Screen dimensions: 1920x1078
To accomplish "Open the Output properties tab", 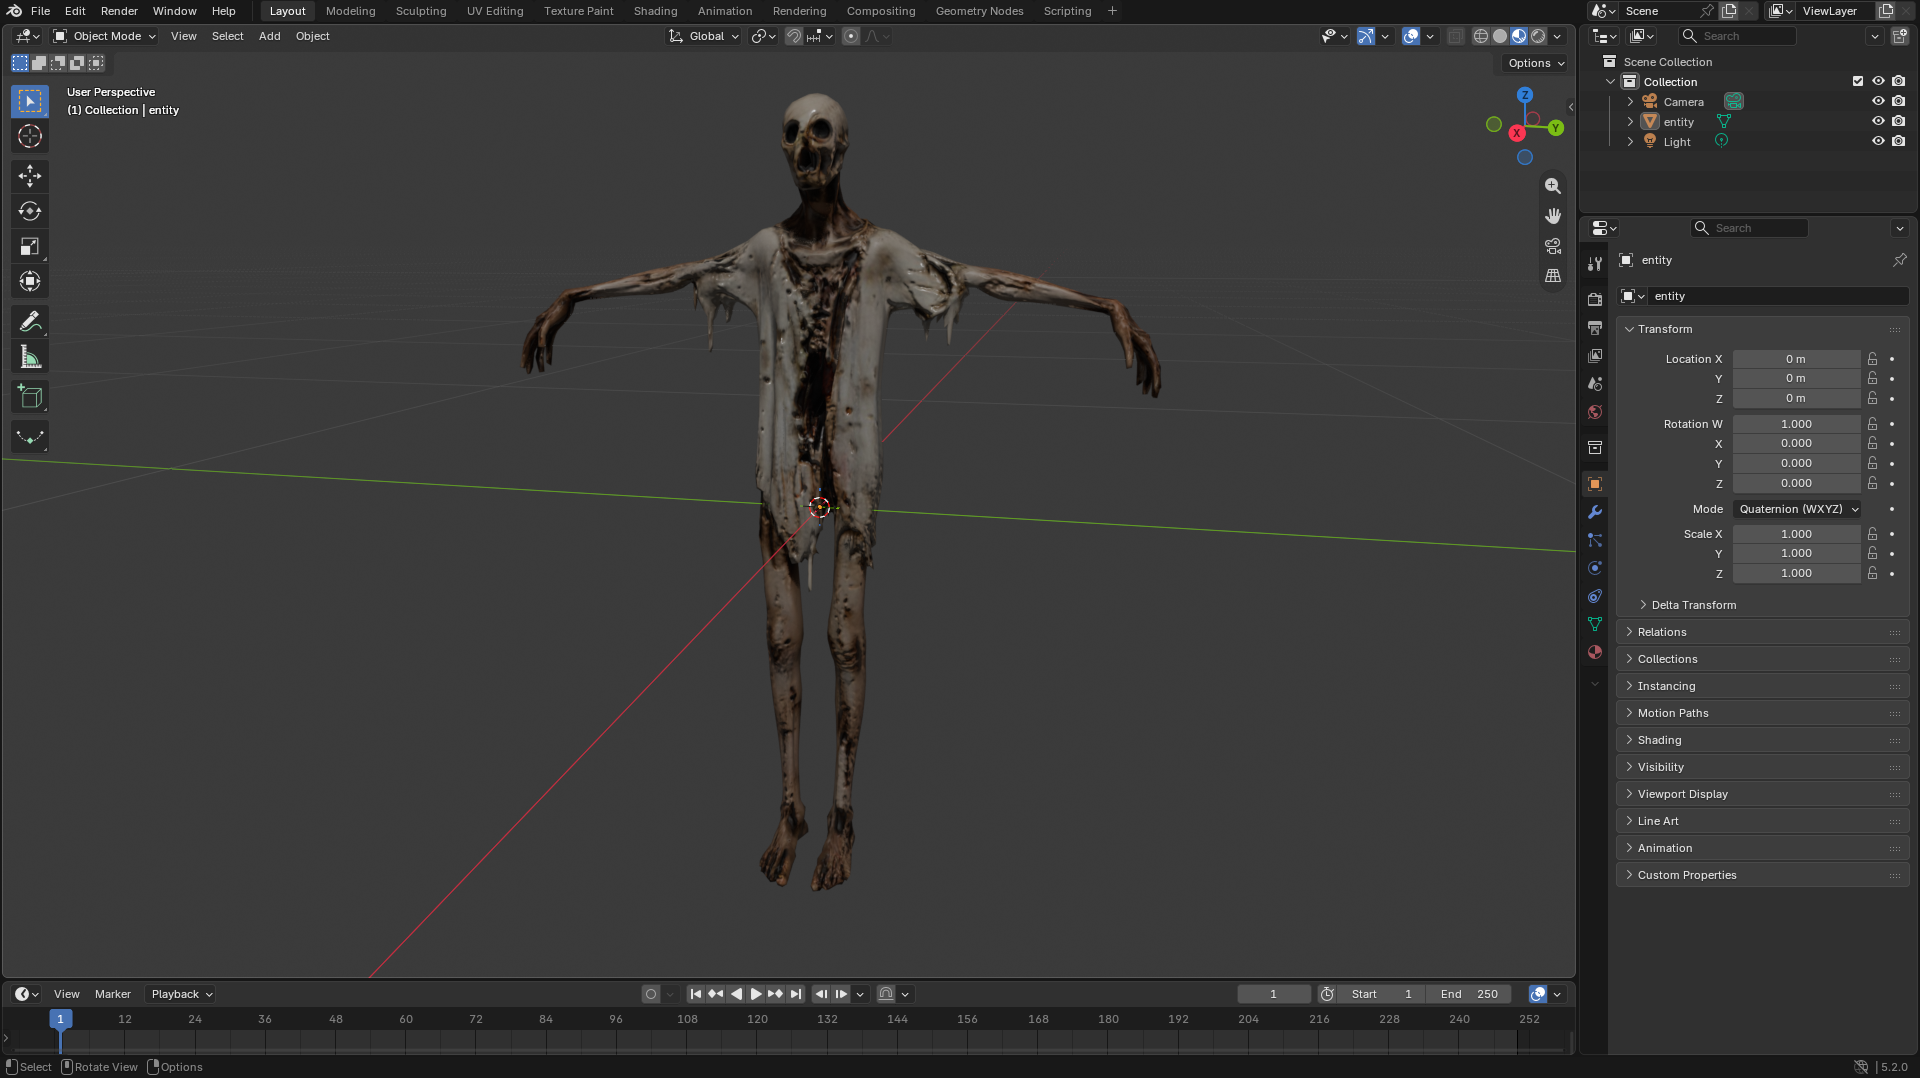I will coord(1595,328).
